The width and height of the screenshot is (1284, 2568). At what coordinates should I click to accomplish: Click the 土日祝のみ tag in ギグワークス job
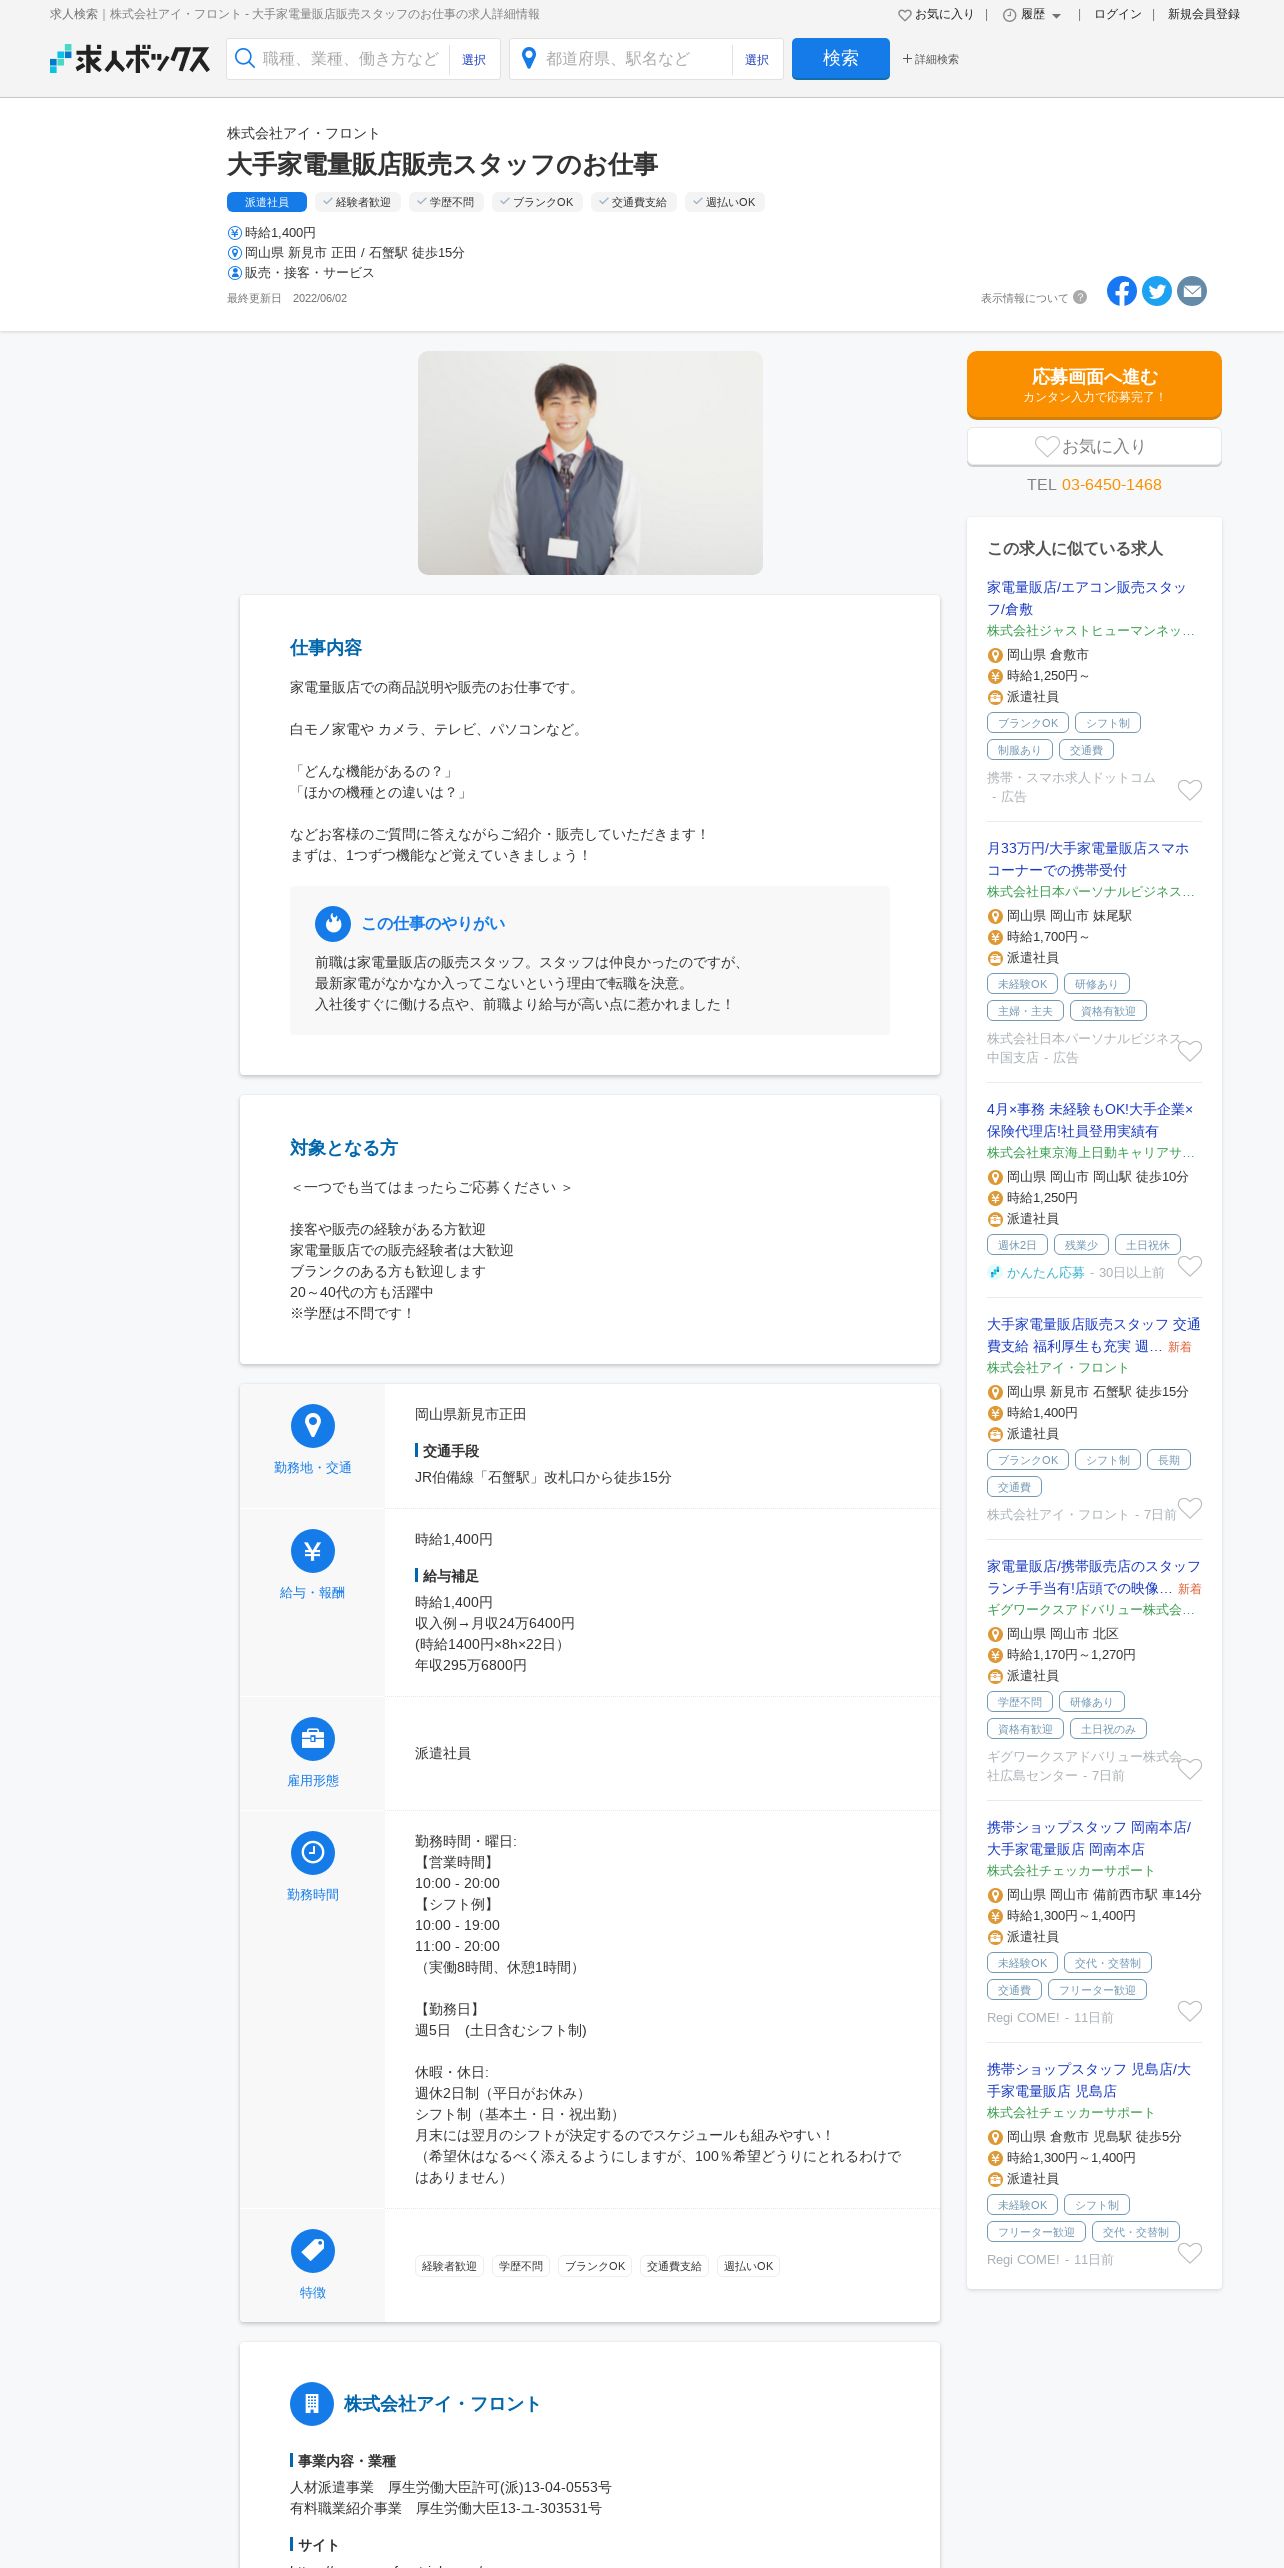(x=1108, y=1729)
